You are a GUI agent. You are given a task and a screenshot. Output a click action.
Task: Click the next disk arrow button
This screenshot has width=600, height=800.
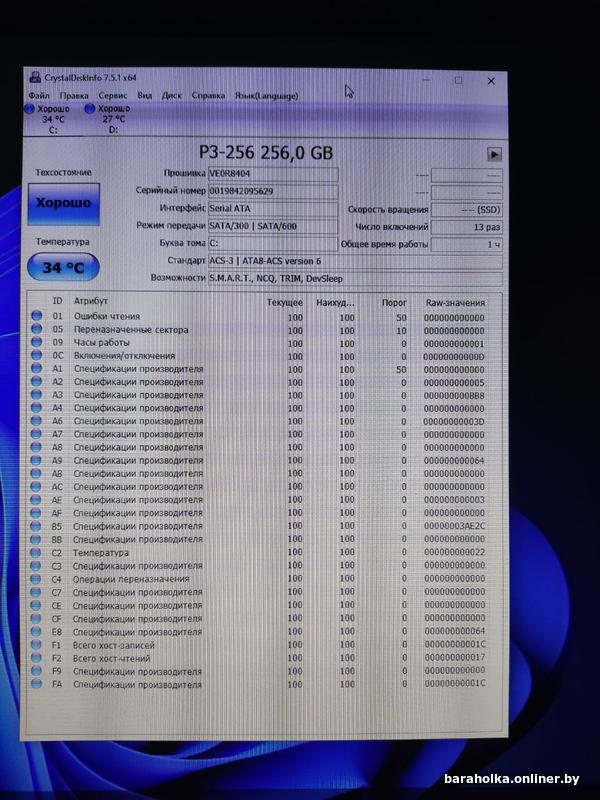click(494, 154)
